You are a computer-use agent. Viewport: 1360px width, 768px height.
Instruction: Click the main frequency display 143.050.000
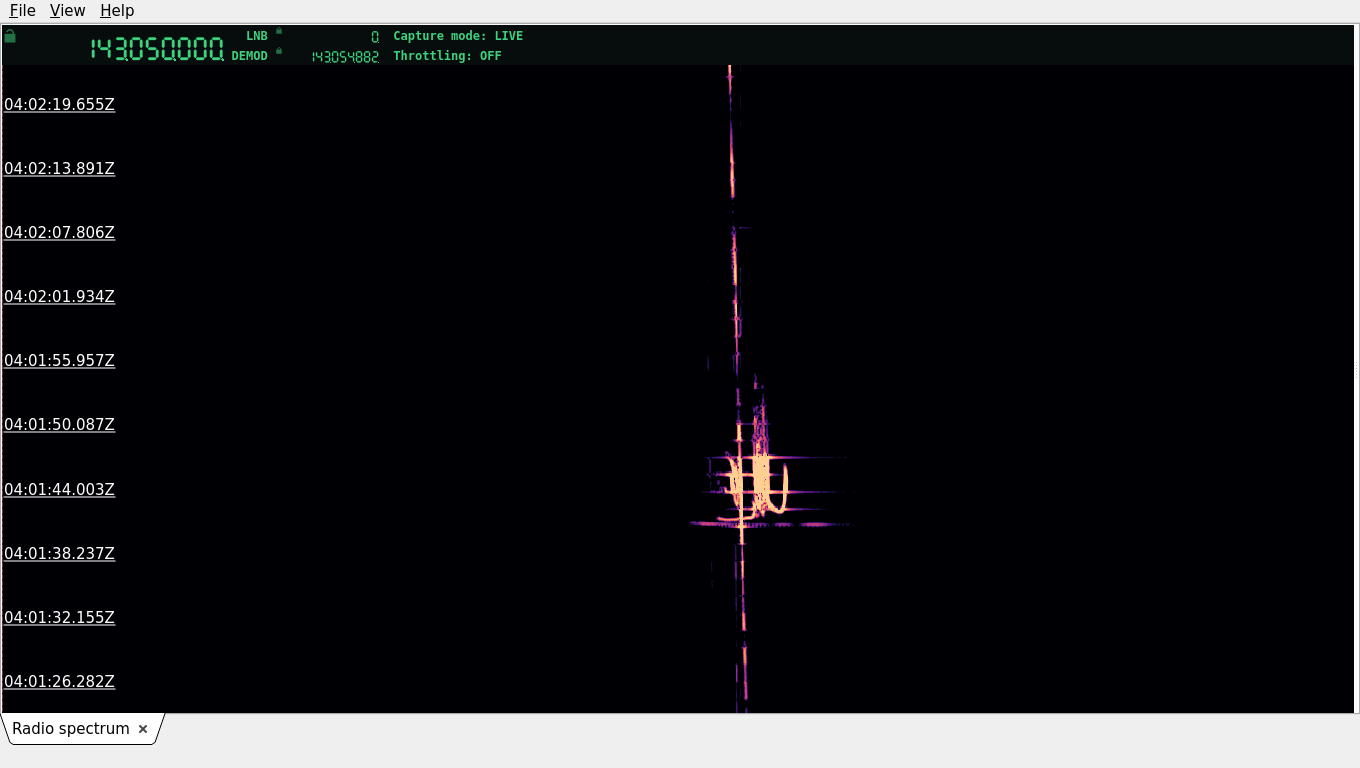pos(157,49)
